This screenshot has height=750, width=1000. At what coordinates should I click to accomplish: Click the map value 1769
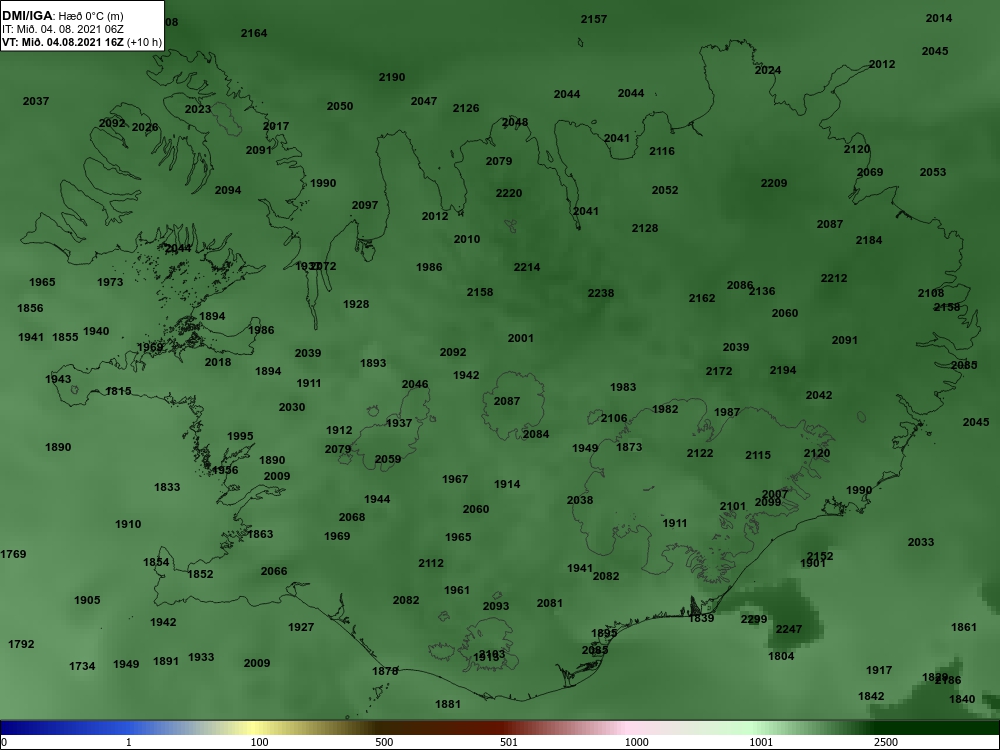click(x=13, y=554)
